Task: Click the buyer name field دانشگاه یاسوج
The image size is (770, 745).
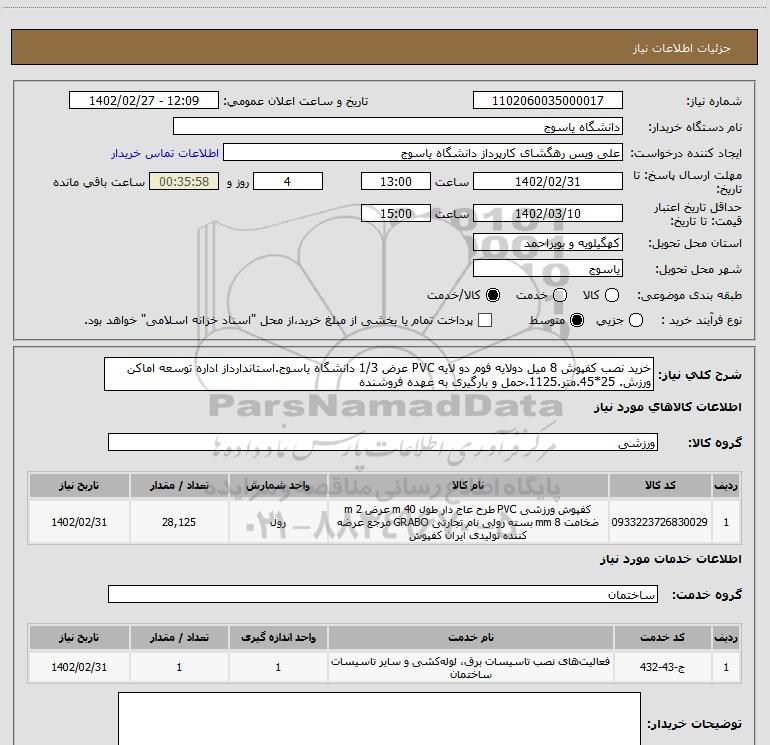Action: click(x=398, y=126)
